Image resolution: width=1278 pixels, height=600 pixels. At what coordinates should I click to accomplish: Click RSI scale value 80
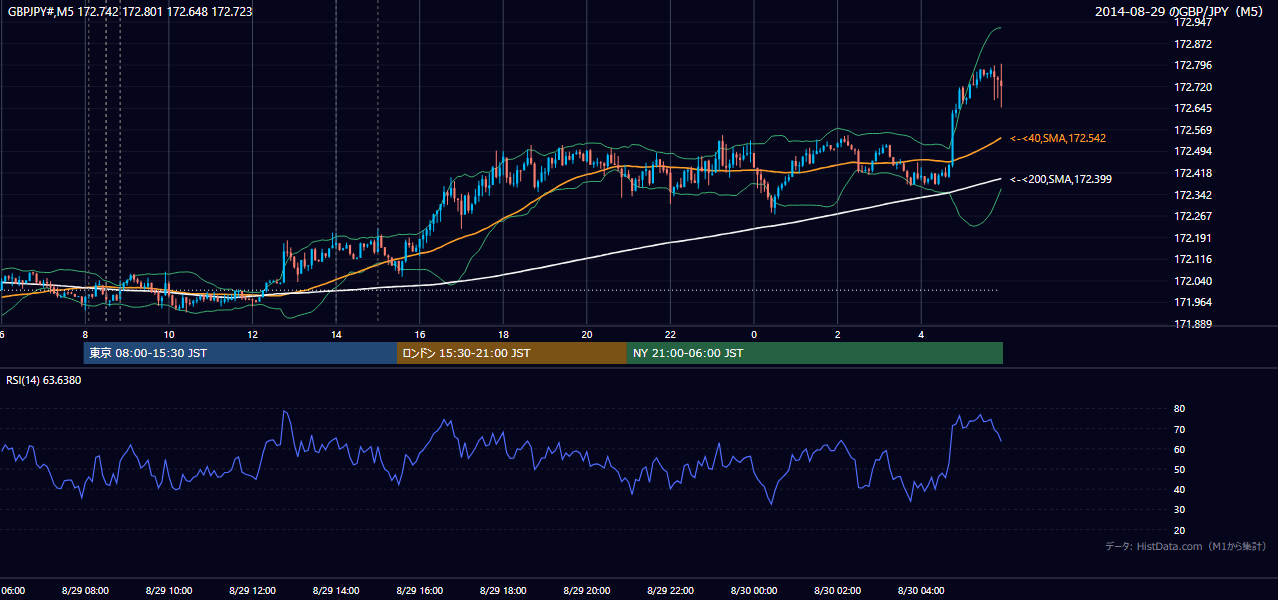click(x=1180, y=409)
